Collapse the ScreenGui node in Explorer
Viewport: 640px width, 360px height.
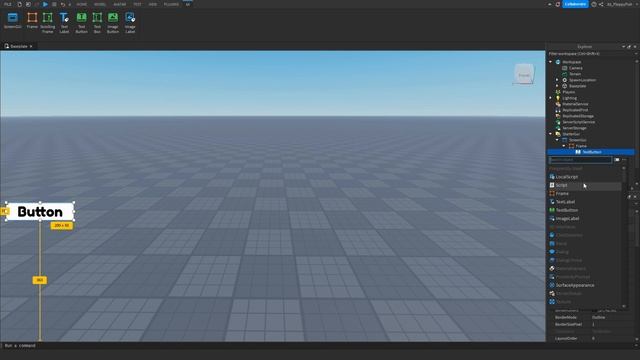point(557,140)
